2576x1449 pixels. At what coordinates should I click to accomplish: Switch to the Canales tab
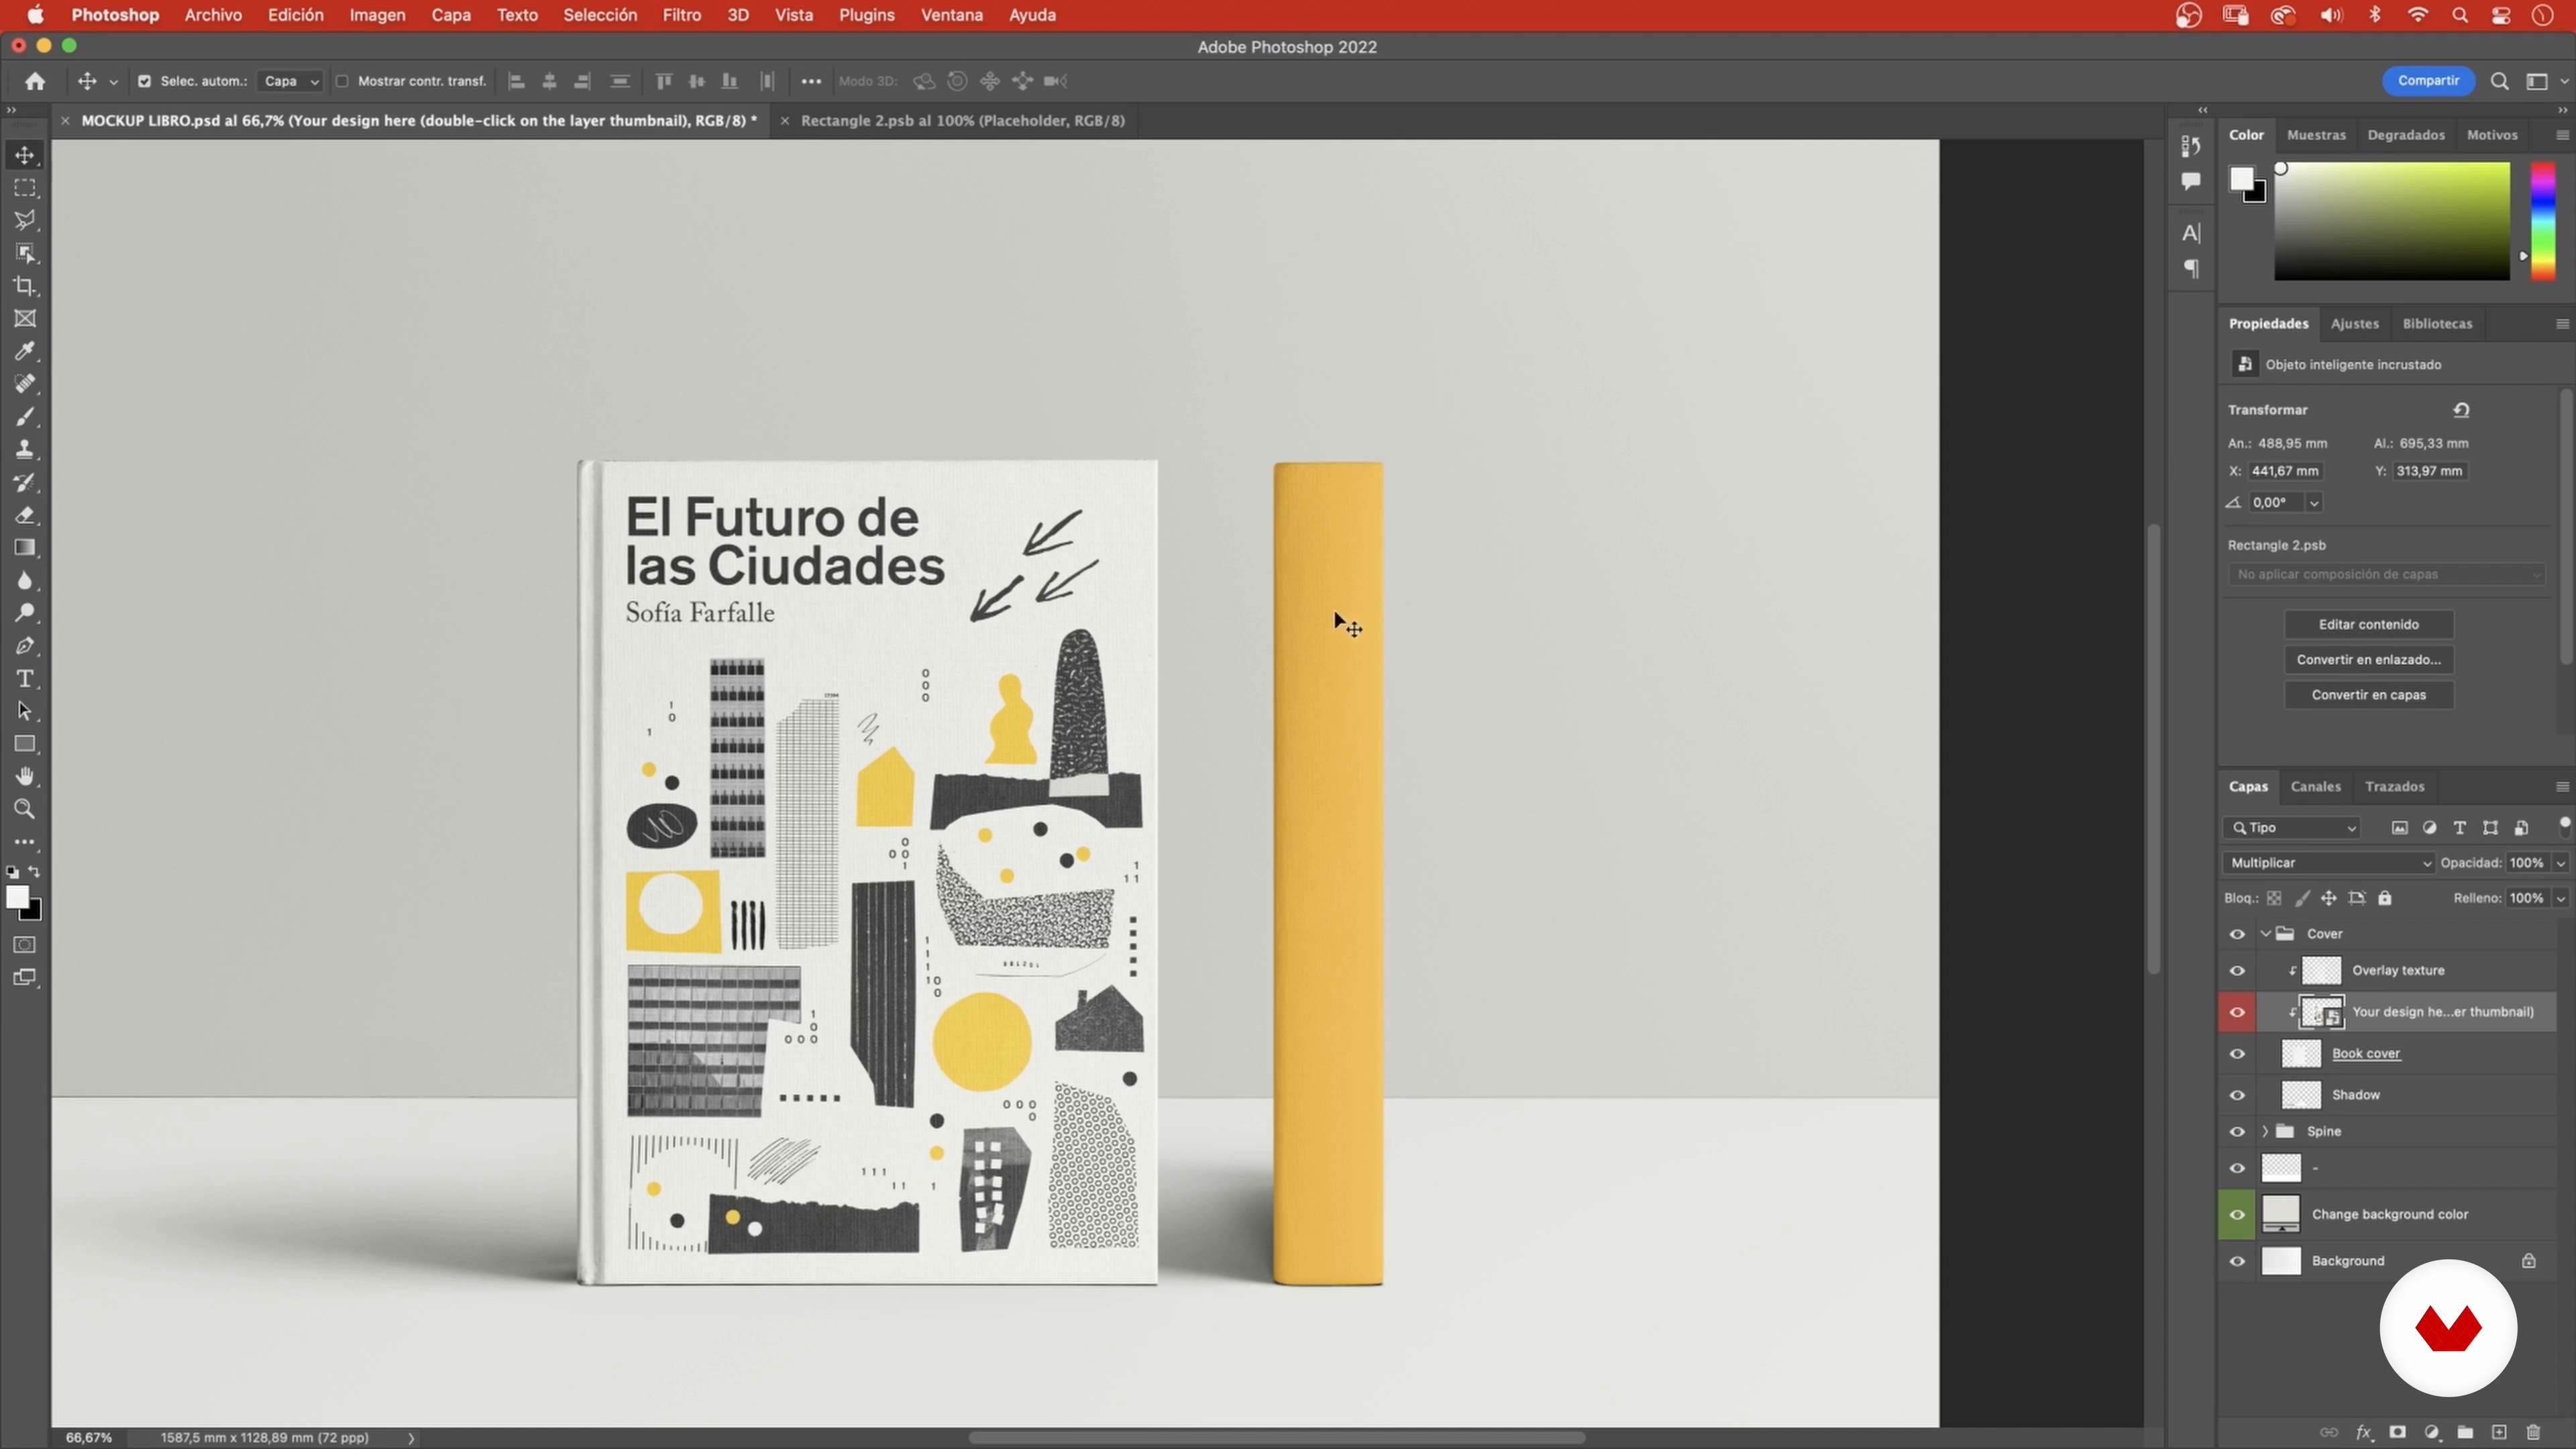(x=2315, y=786)
